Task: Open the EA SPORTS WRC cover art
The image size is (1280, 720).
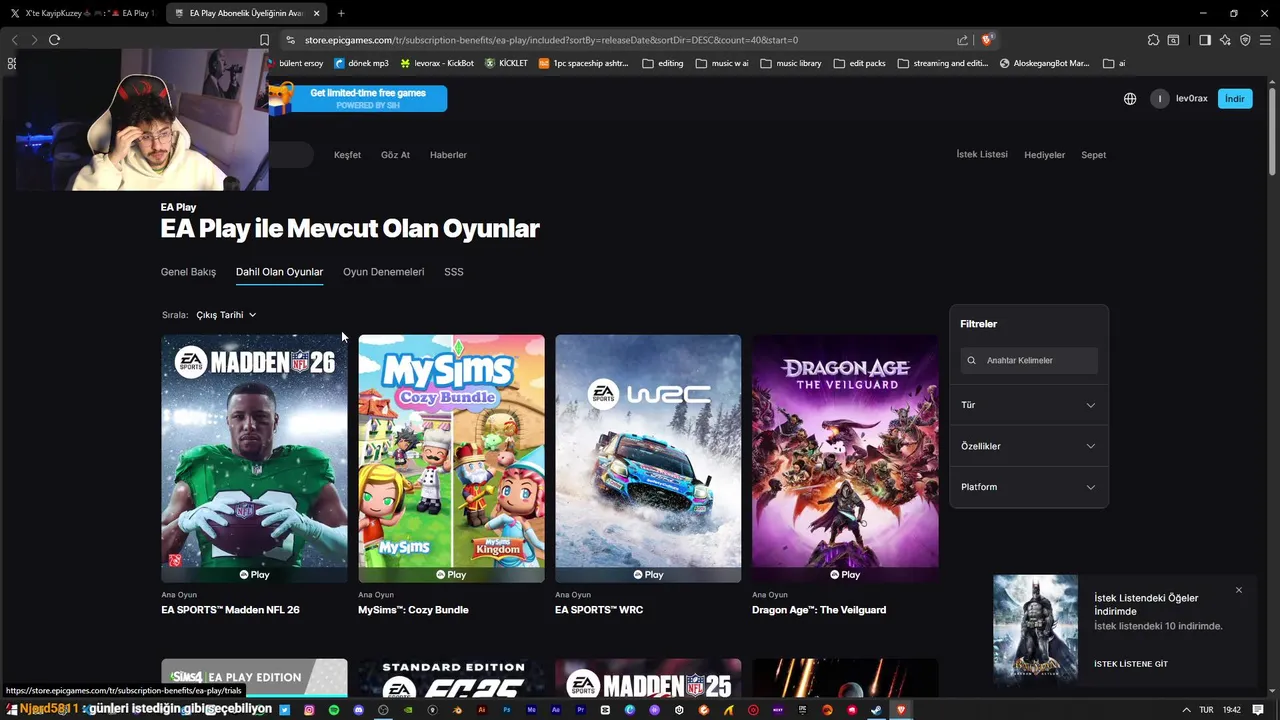Action: coord(648,458)
